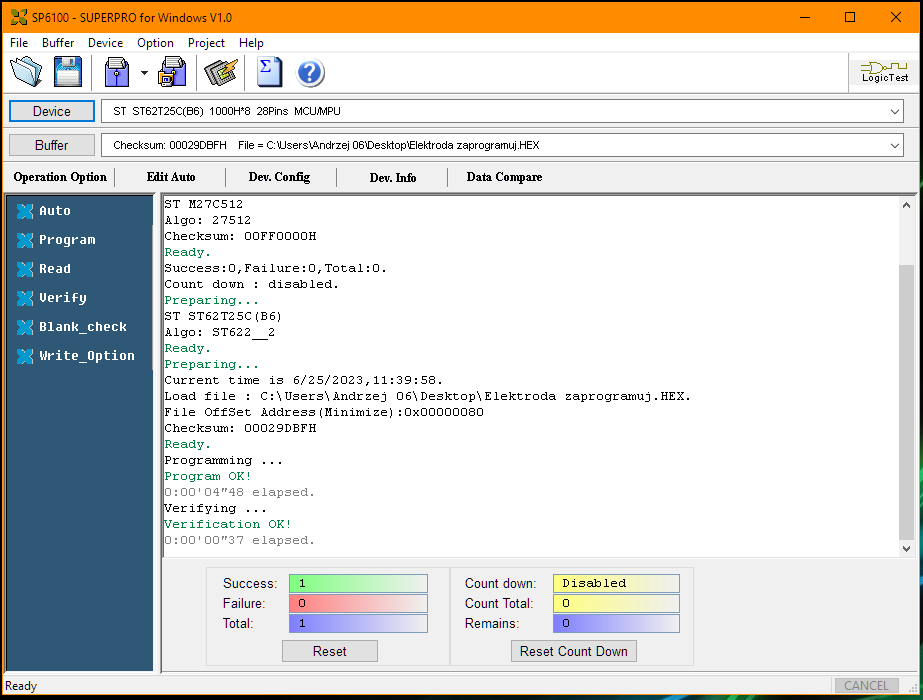923x700 pixels.
Task: Click the 'Programming ...' log line
Action: (x=224, y=460)
